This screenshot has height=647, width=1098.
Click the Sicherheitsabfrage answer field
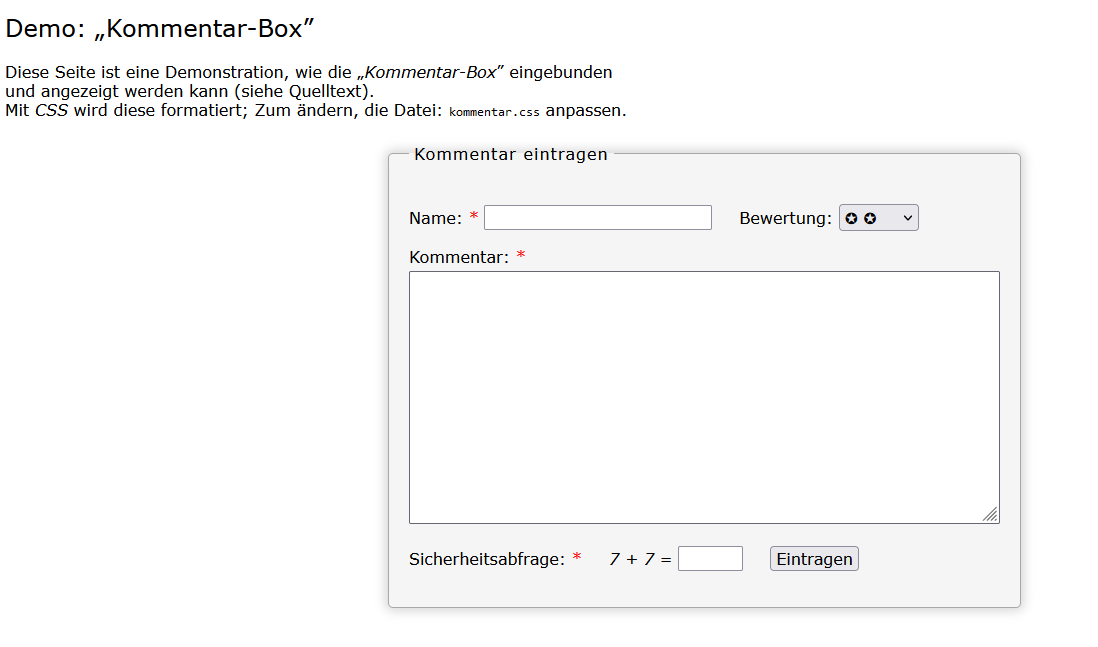(x=710, y=559)
